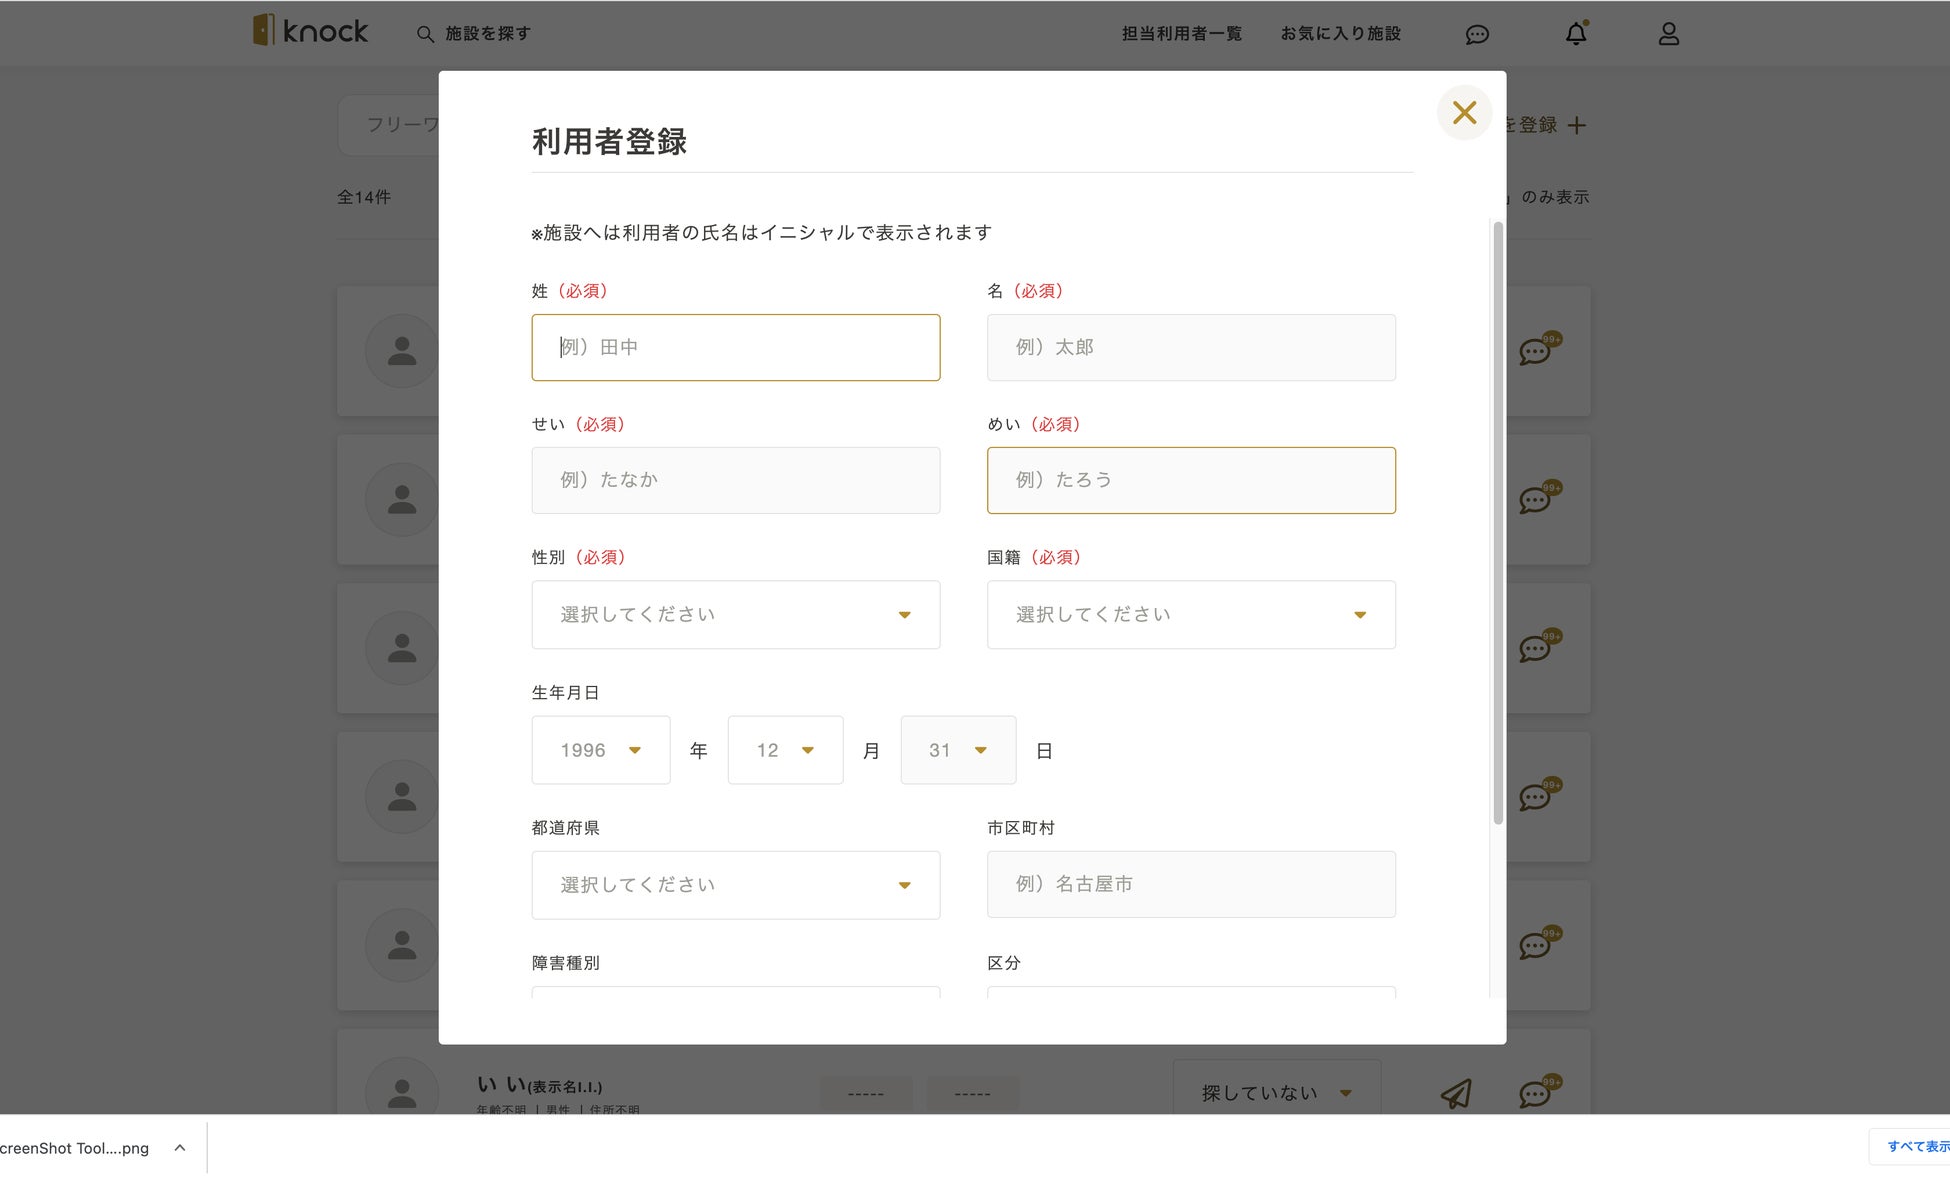Open the chat messages icon in header
The height and width of the screenshot is (1178, 1950).
[x=1477, y=35]
